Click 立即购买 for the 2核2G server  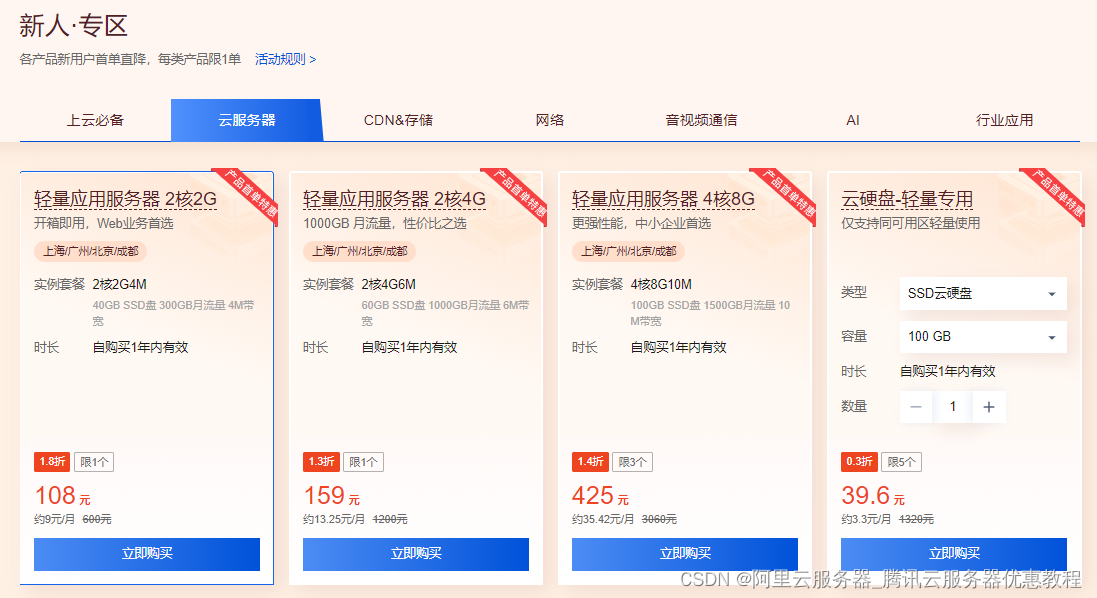coord(147,554)
